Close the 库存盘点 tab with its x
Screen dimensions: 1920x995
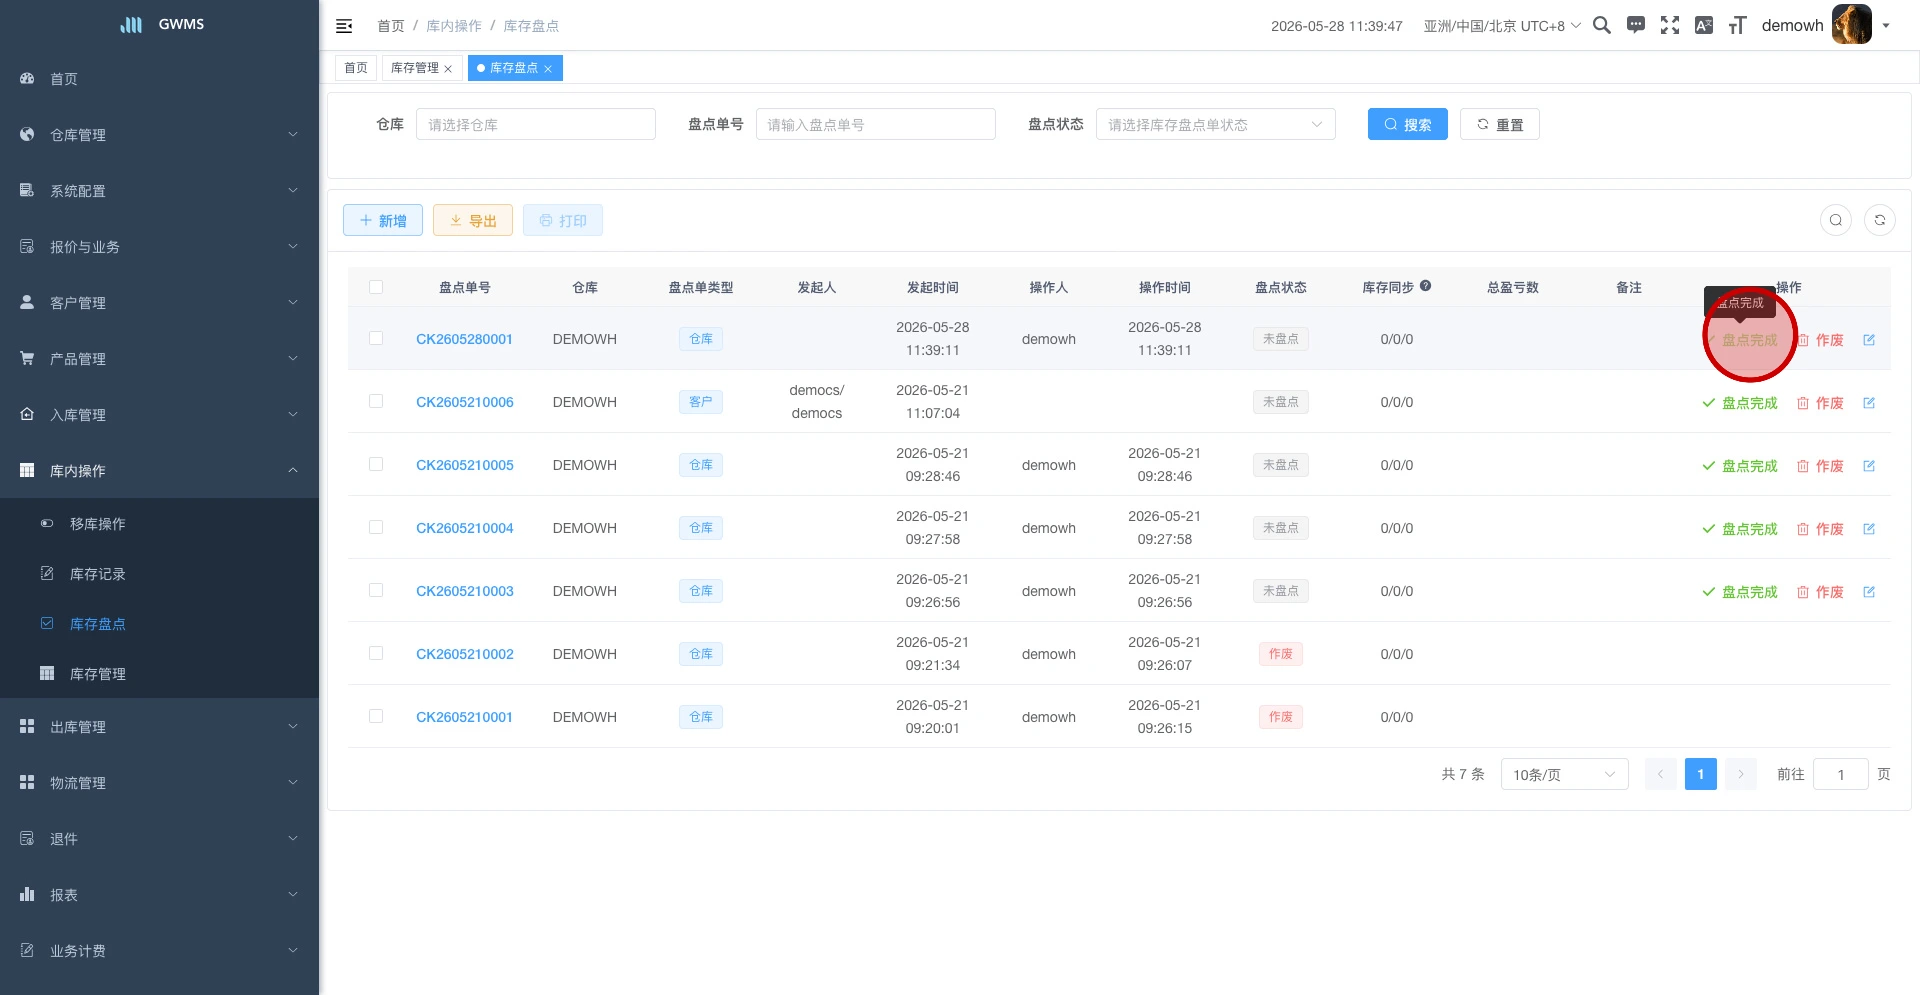click(548, 69)
